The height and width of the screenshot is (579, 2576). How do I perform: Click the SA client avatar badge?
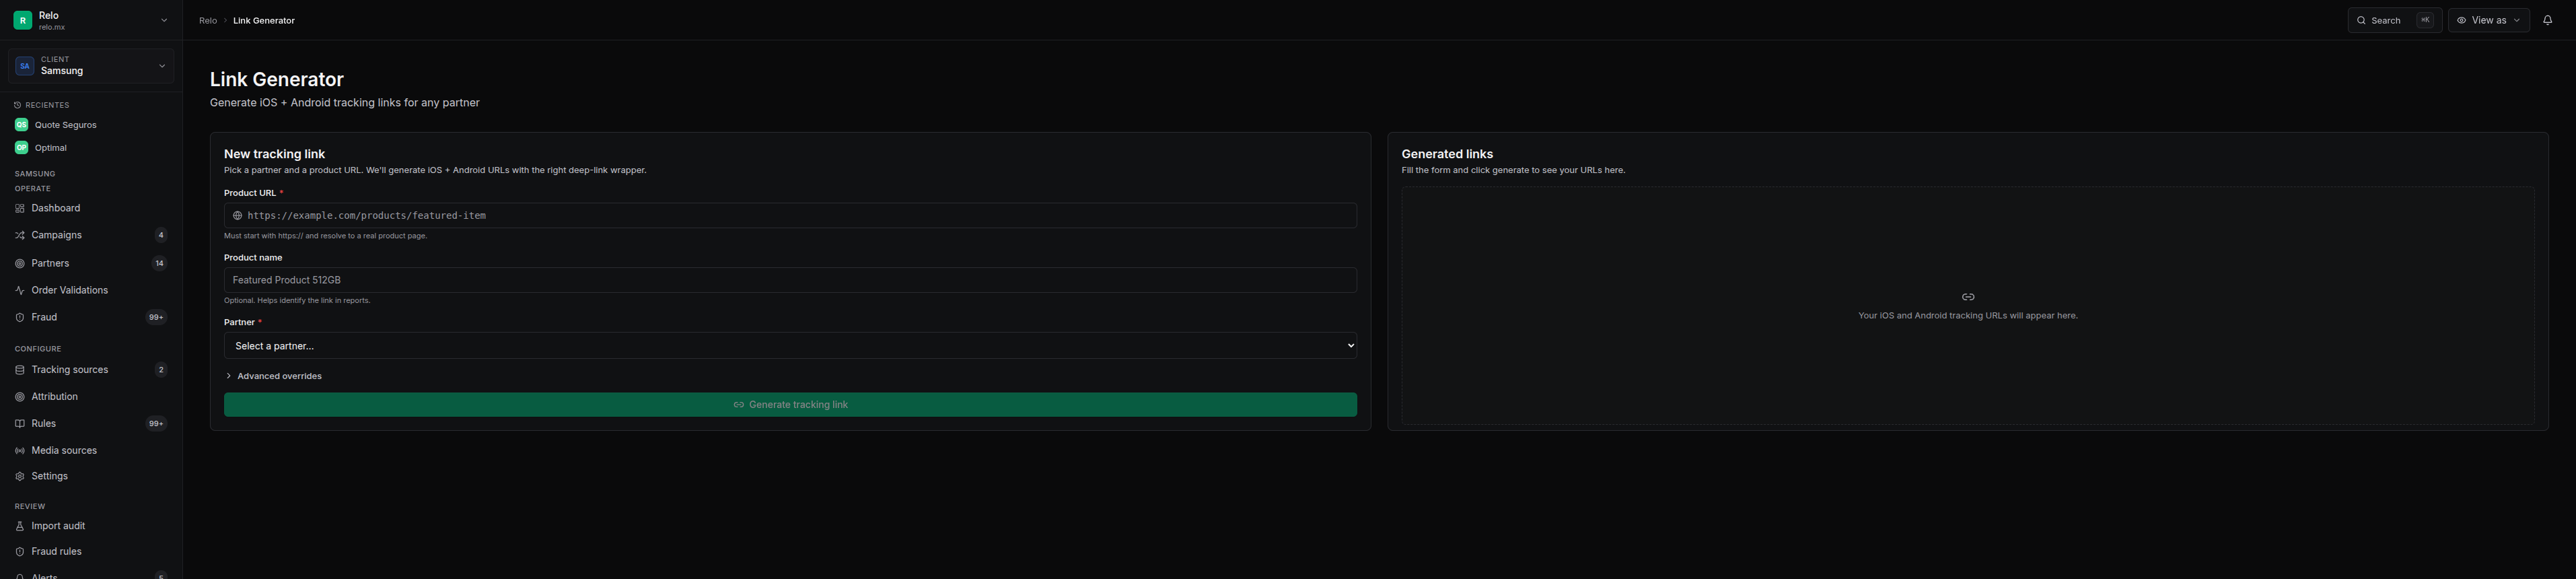(x=25, y=66)
